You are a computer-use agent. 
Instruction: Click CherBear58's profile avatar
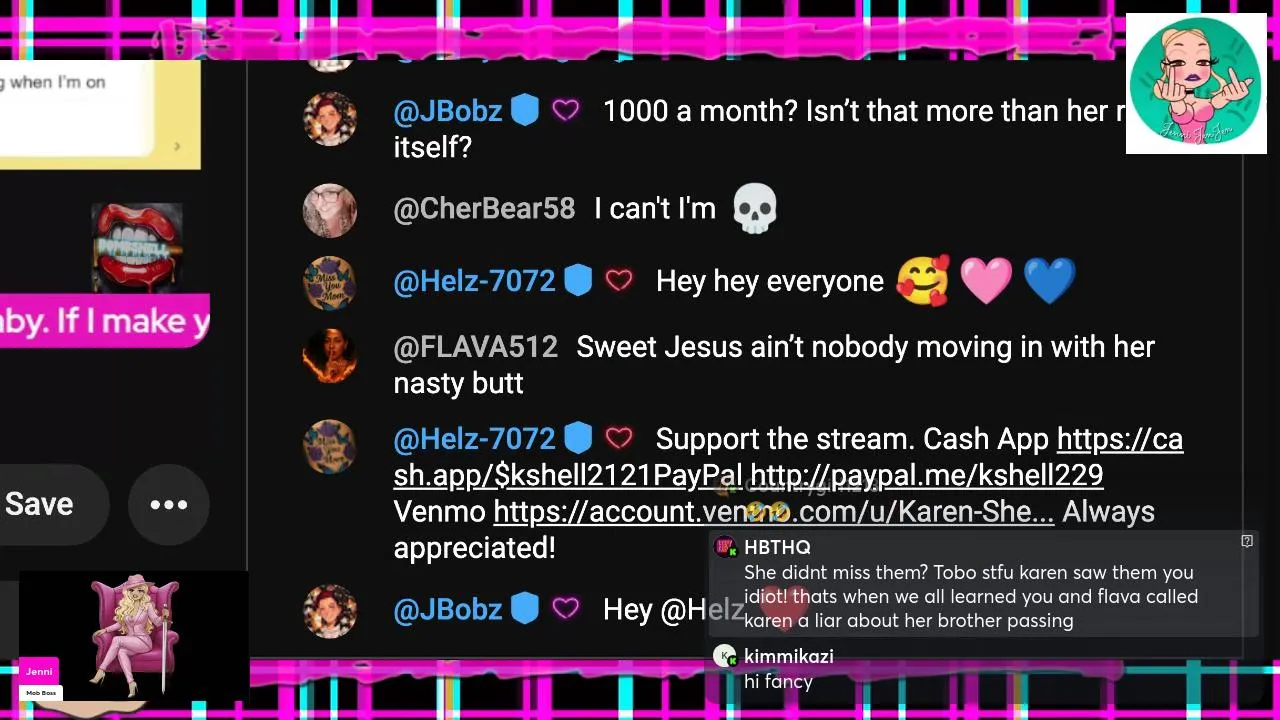(329, 210)
